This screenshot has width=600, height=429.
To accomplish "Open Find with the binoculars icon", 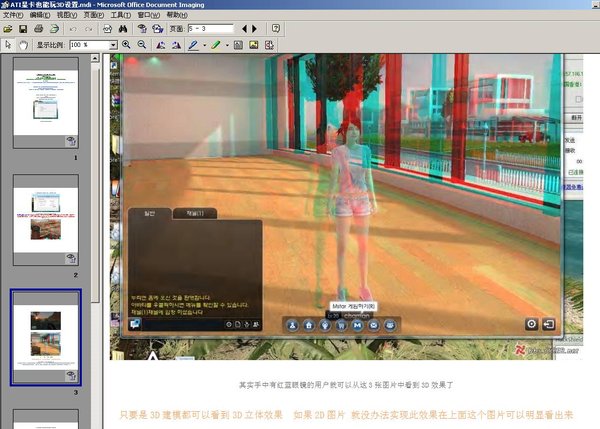I will click(x=123, y=29).
